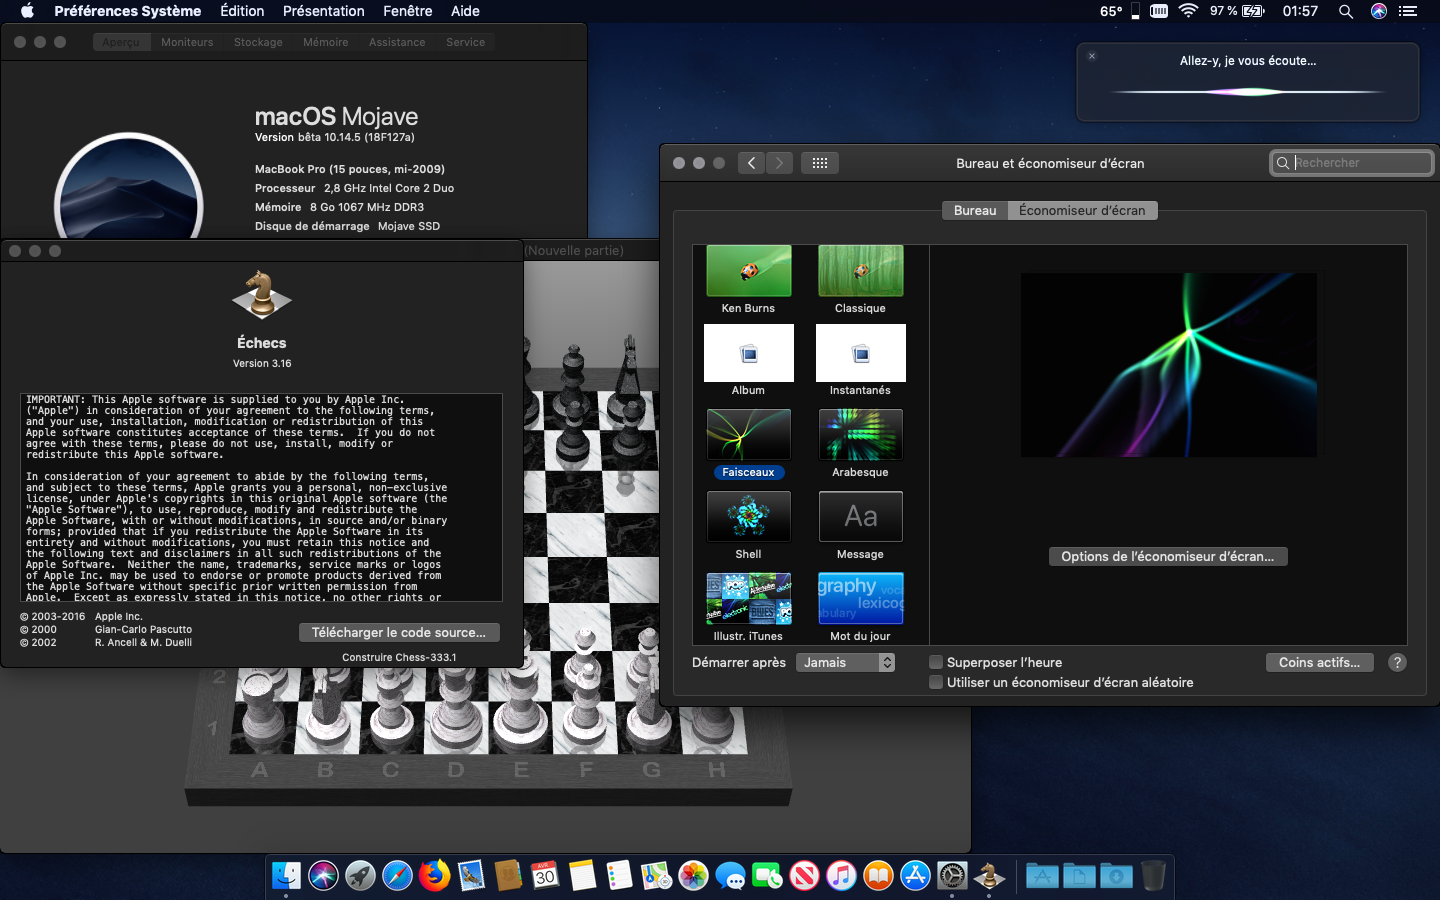
Task: Check Utiliser un économiseur d'écran aléatoire
Action: click(936, 682)
